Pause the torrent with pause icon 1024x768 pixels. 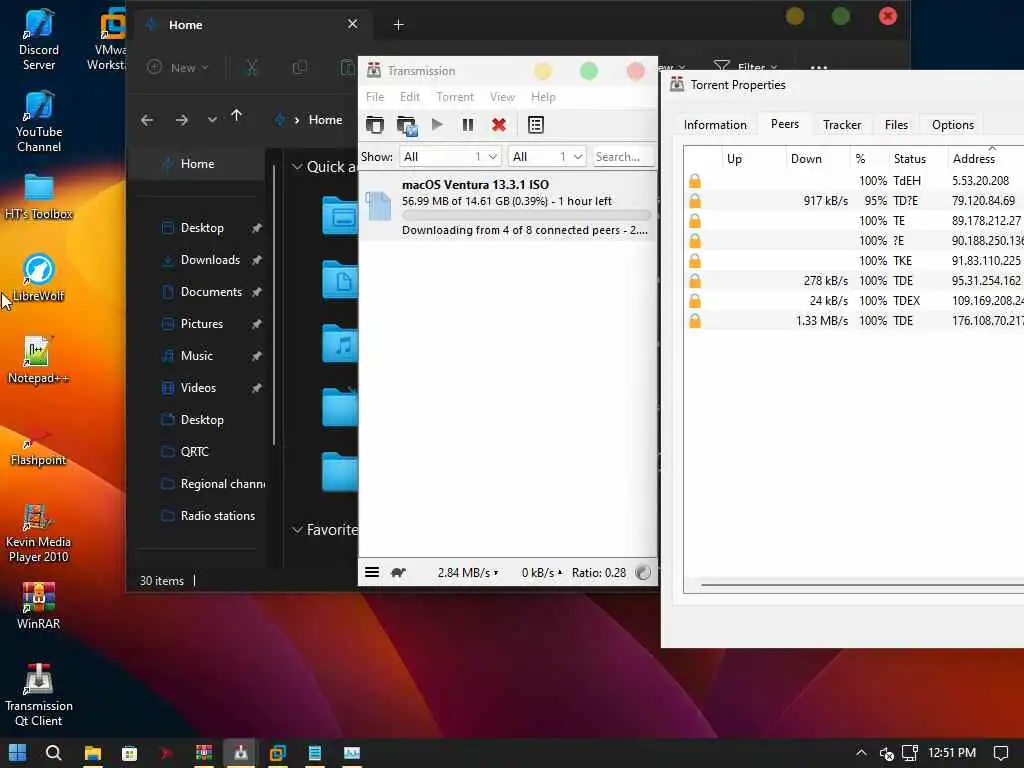coord(468,124)
